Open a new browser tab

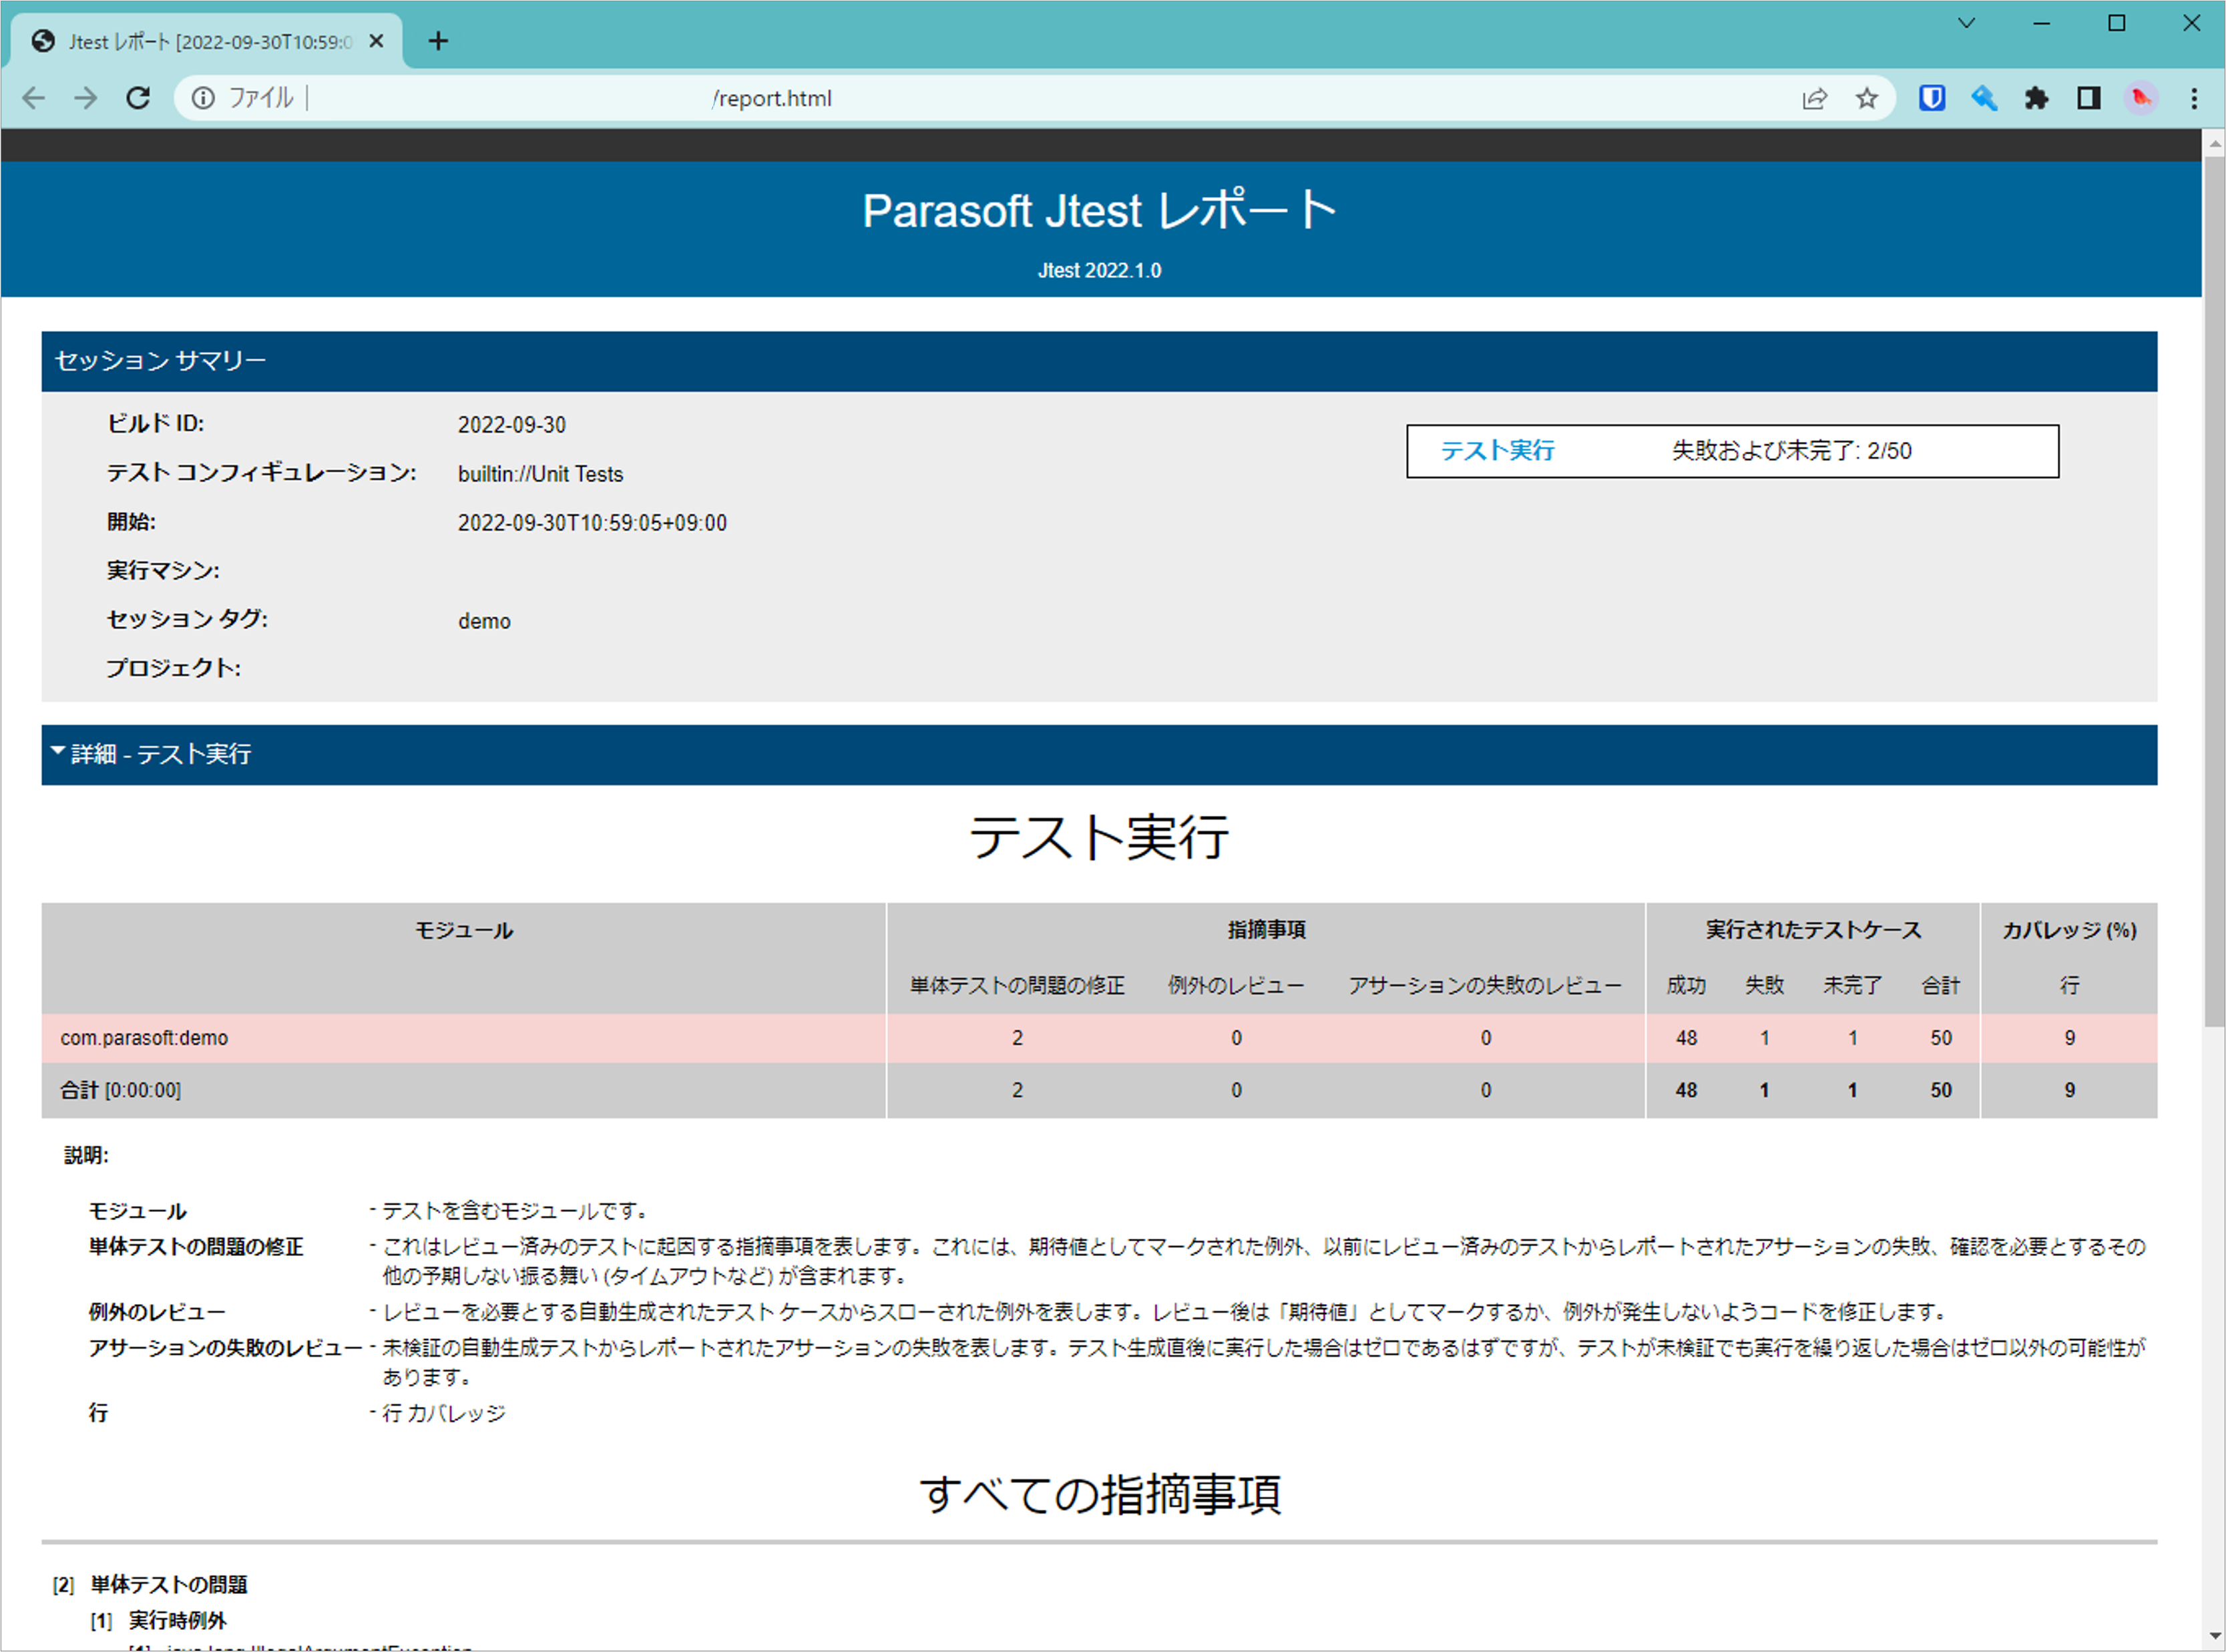(x=438, y=41)
